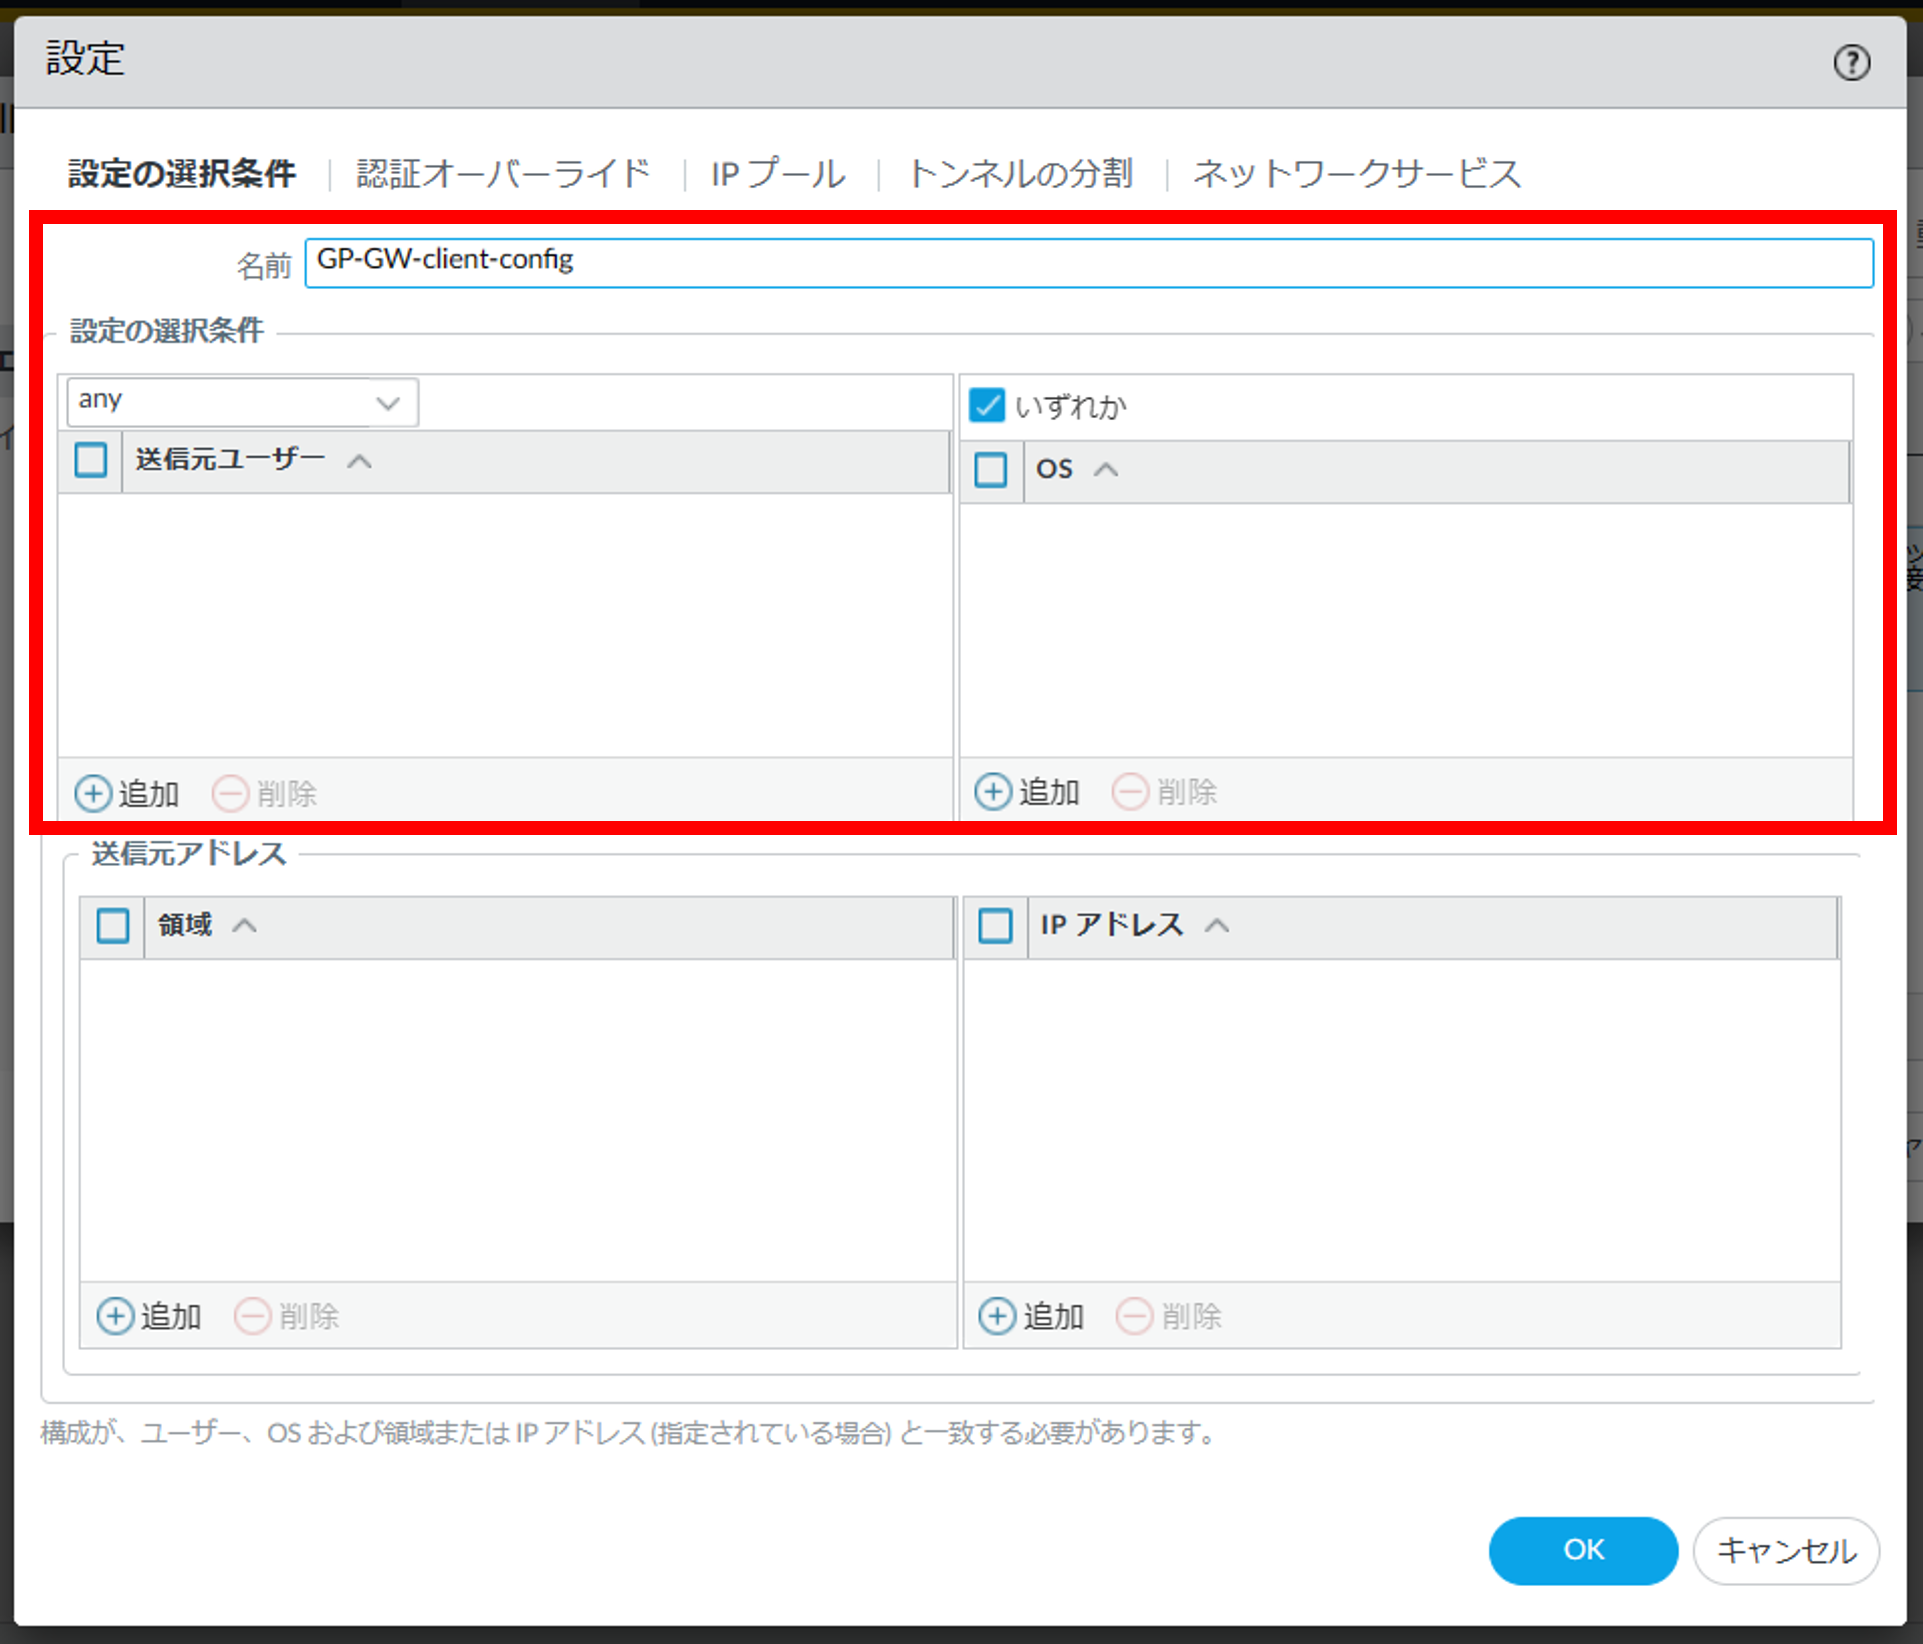Viewport: 1923px width, 1644px height.
Task: Switch to 認証オーバーライド tab
Action: (503, 174)
